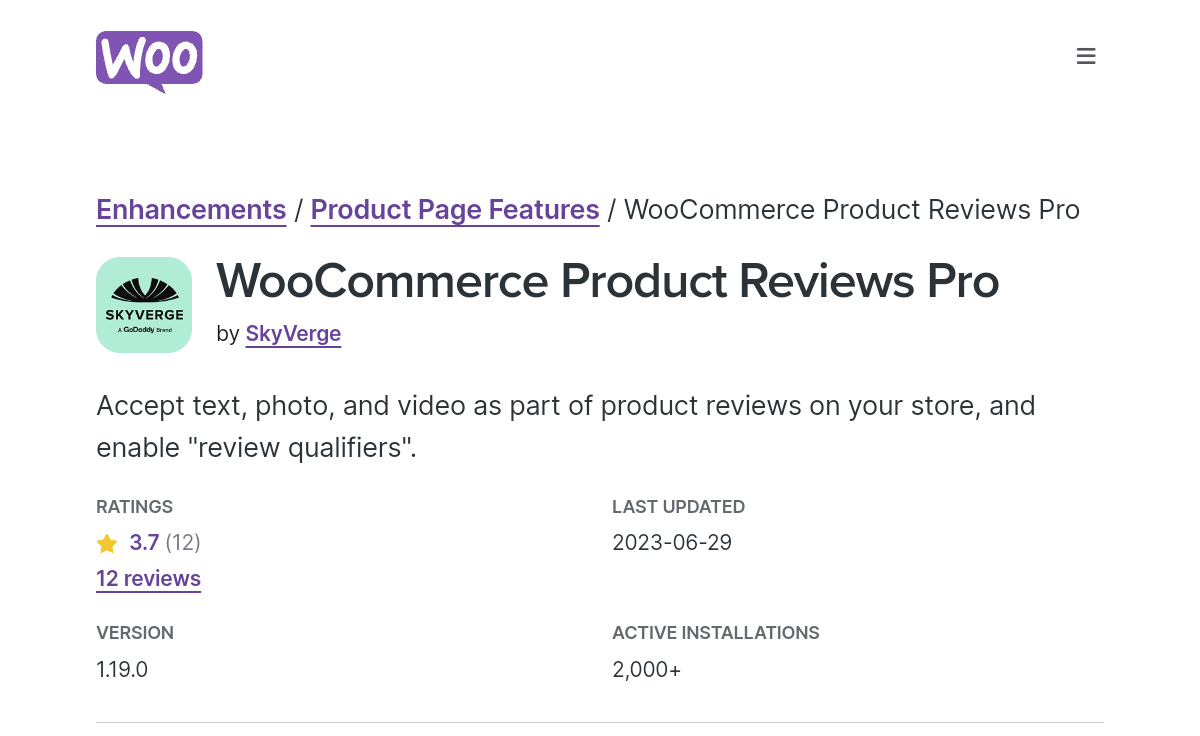Click the yellow rating star icon
1200x736 pixels.
click(x=107, y=544)
